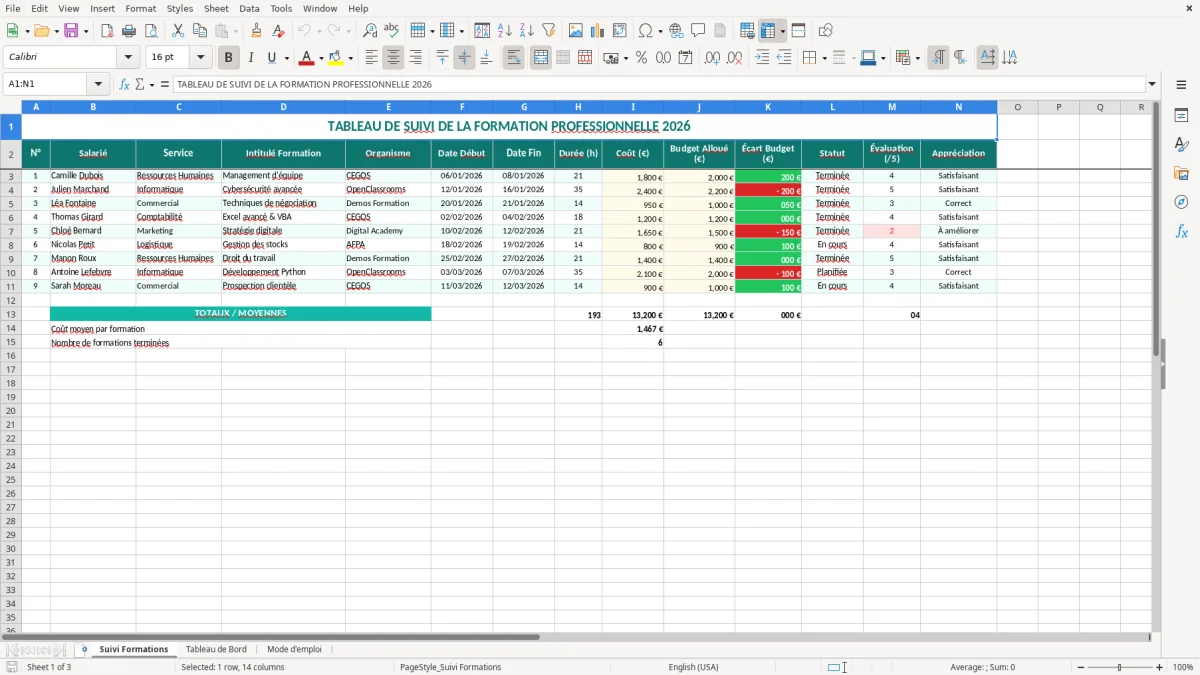Apply yellow background color swatch
The image size is (1200, 675).
coord(336,58)
